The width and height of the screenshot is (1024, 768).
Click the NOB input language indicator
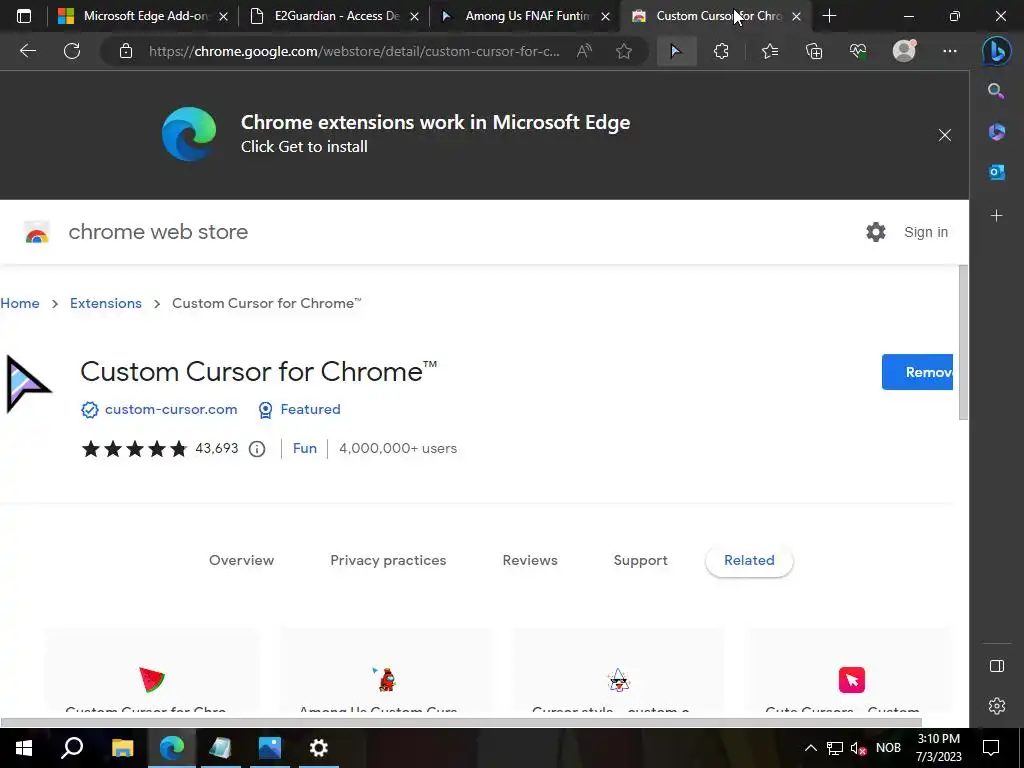point(888,748)
